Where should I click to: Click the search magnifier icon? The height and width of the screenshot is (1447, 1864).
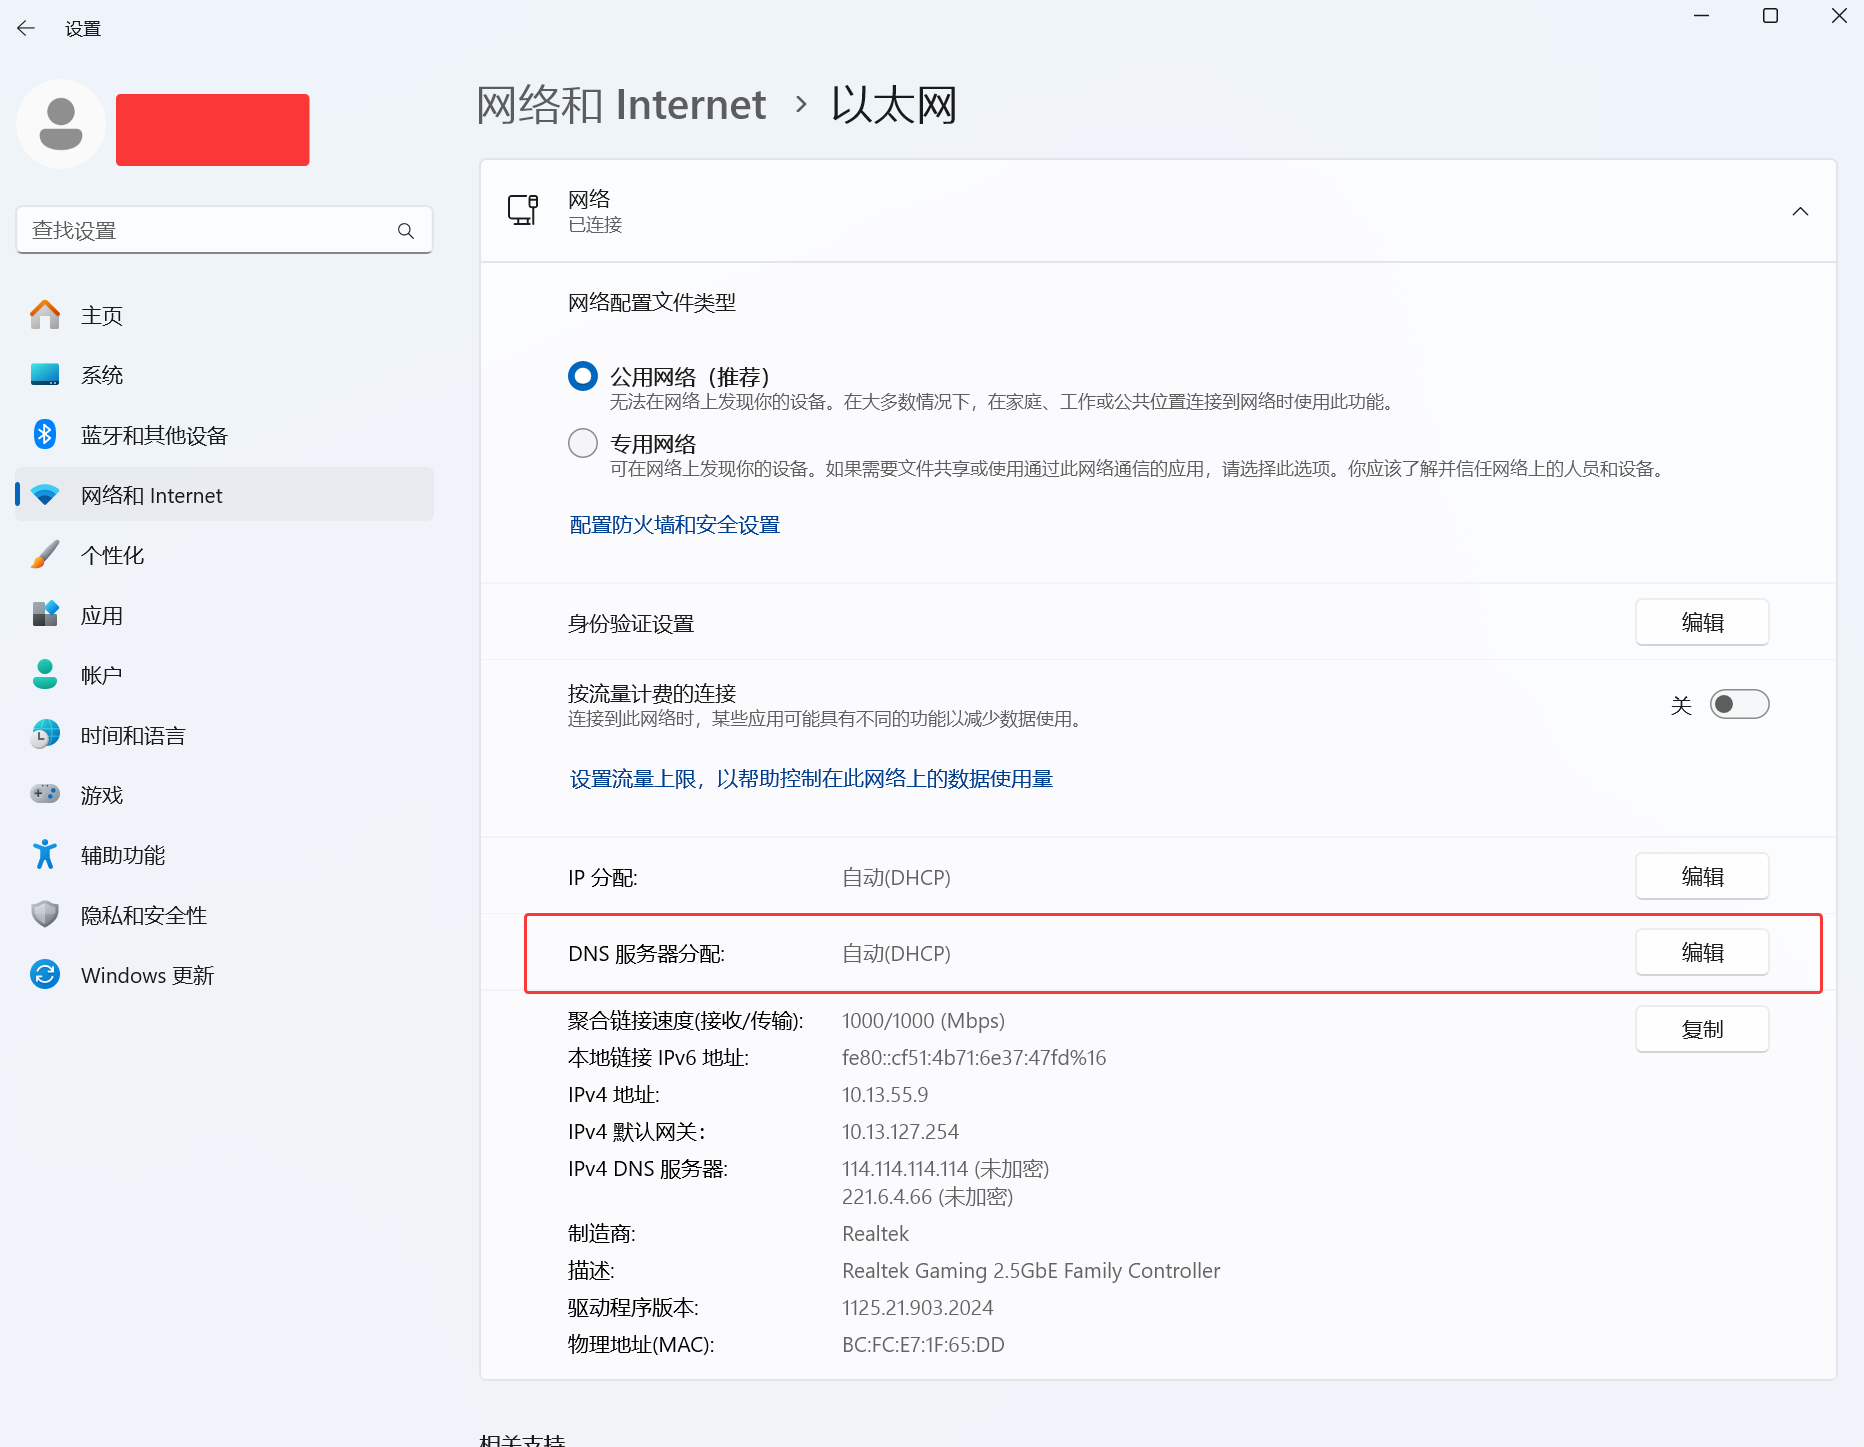coord(405,231)
